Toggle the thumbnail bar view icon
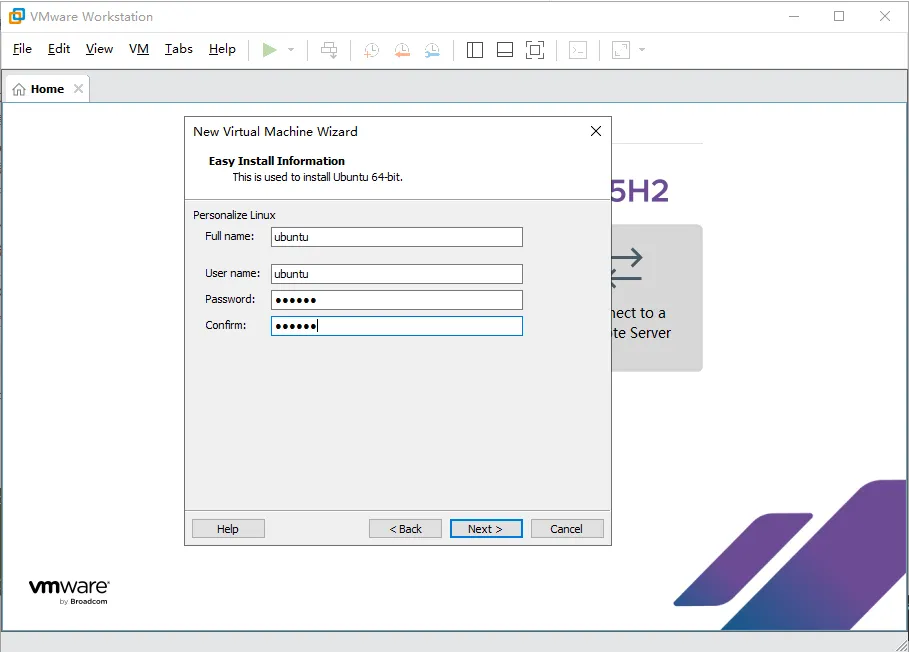The height and width of the screenshot is (652, 909). tap(505, 50)
